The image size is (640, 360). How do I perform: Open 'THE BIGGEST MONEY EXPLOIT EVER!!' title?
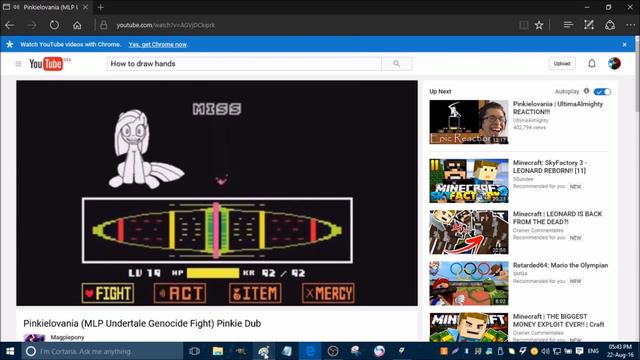[x=558, y=320]
